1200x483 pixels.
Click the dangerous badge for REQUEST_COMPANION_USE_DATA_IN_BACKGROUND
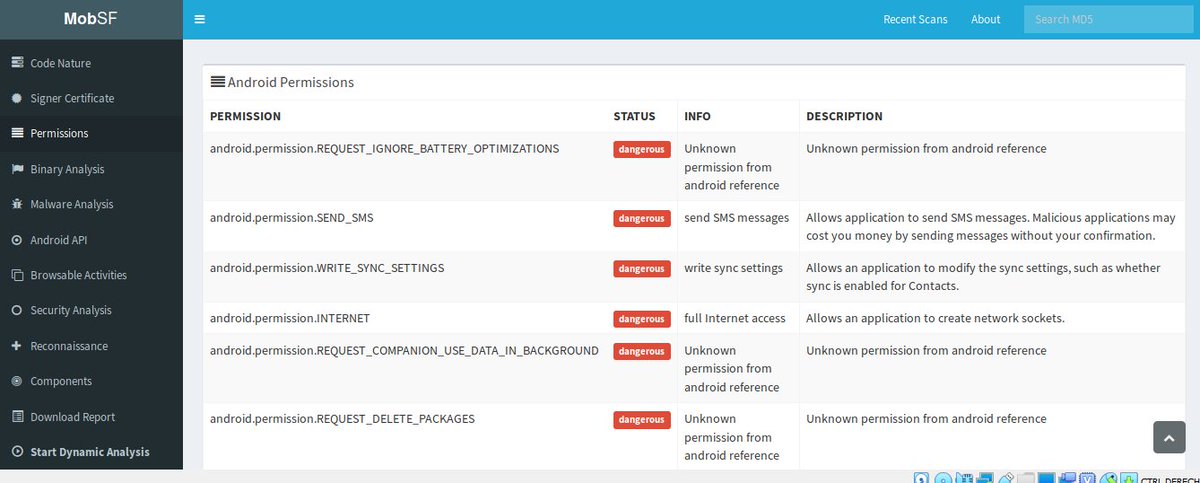[x=641, y=351]
